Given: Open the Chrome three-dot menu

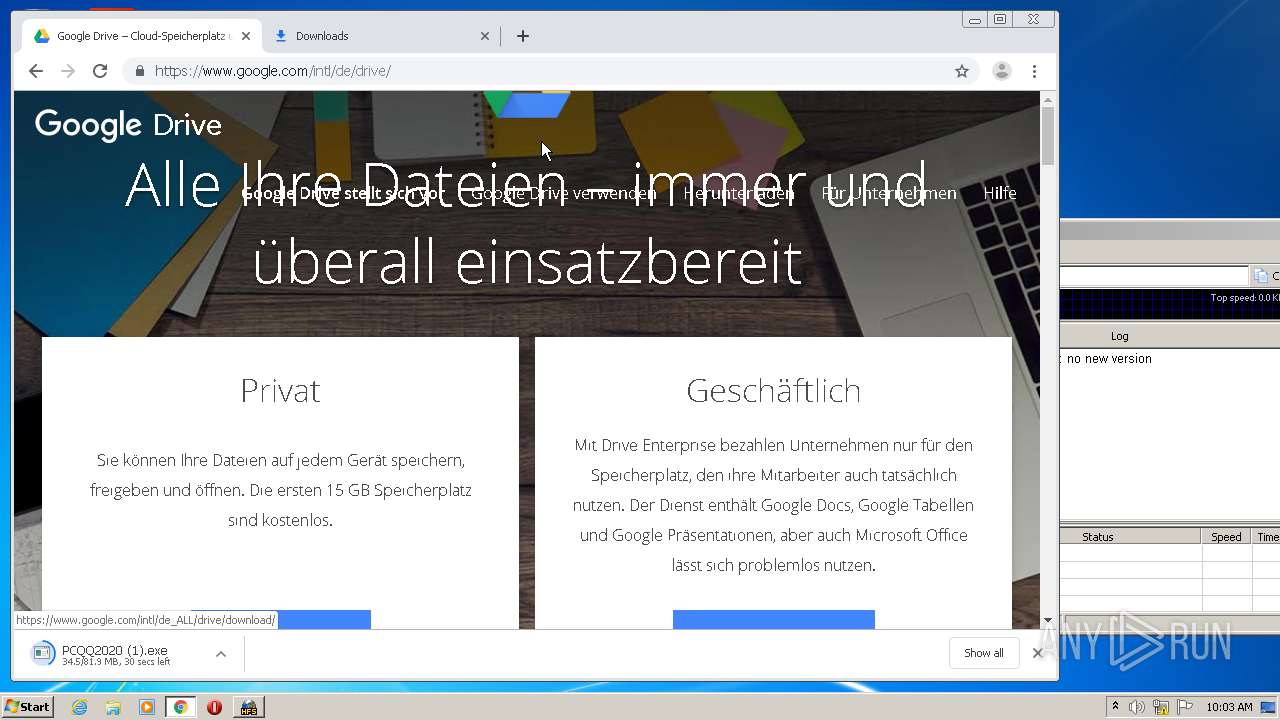Looking at the screenshot, I should [x=1034, y=71].
